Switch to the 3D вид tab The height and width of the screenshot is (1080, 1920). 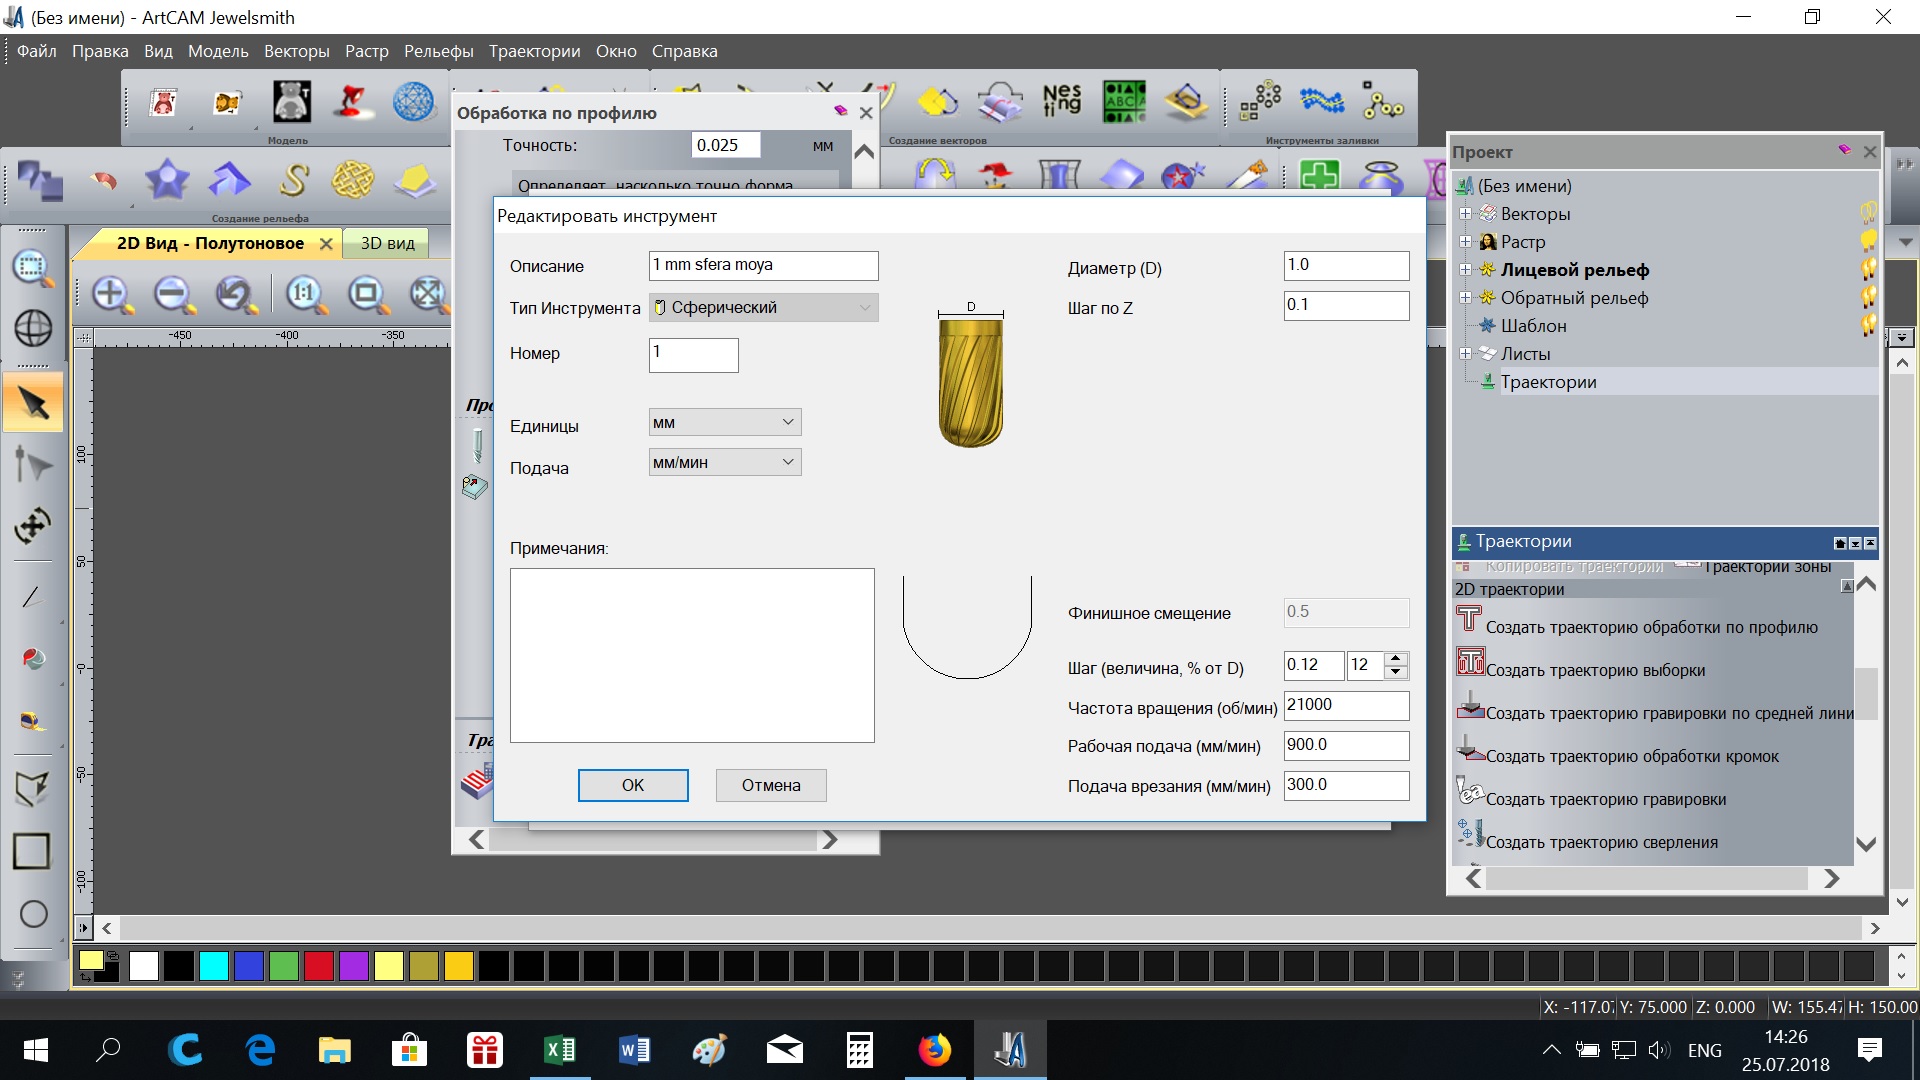pos(387,243)
